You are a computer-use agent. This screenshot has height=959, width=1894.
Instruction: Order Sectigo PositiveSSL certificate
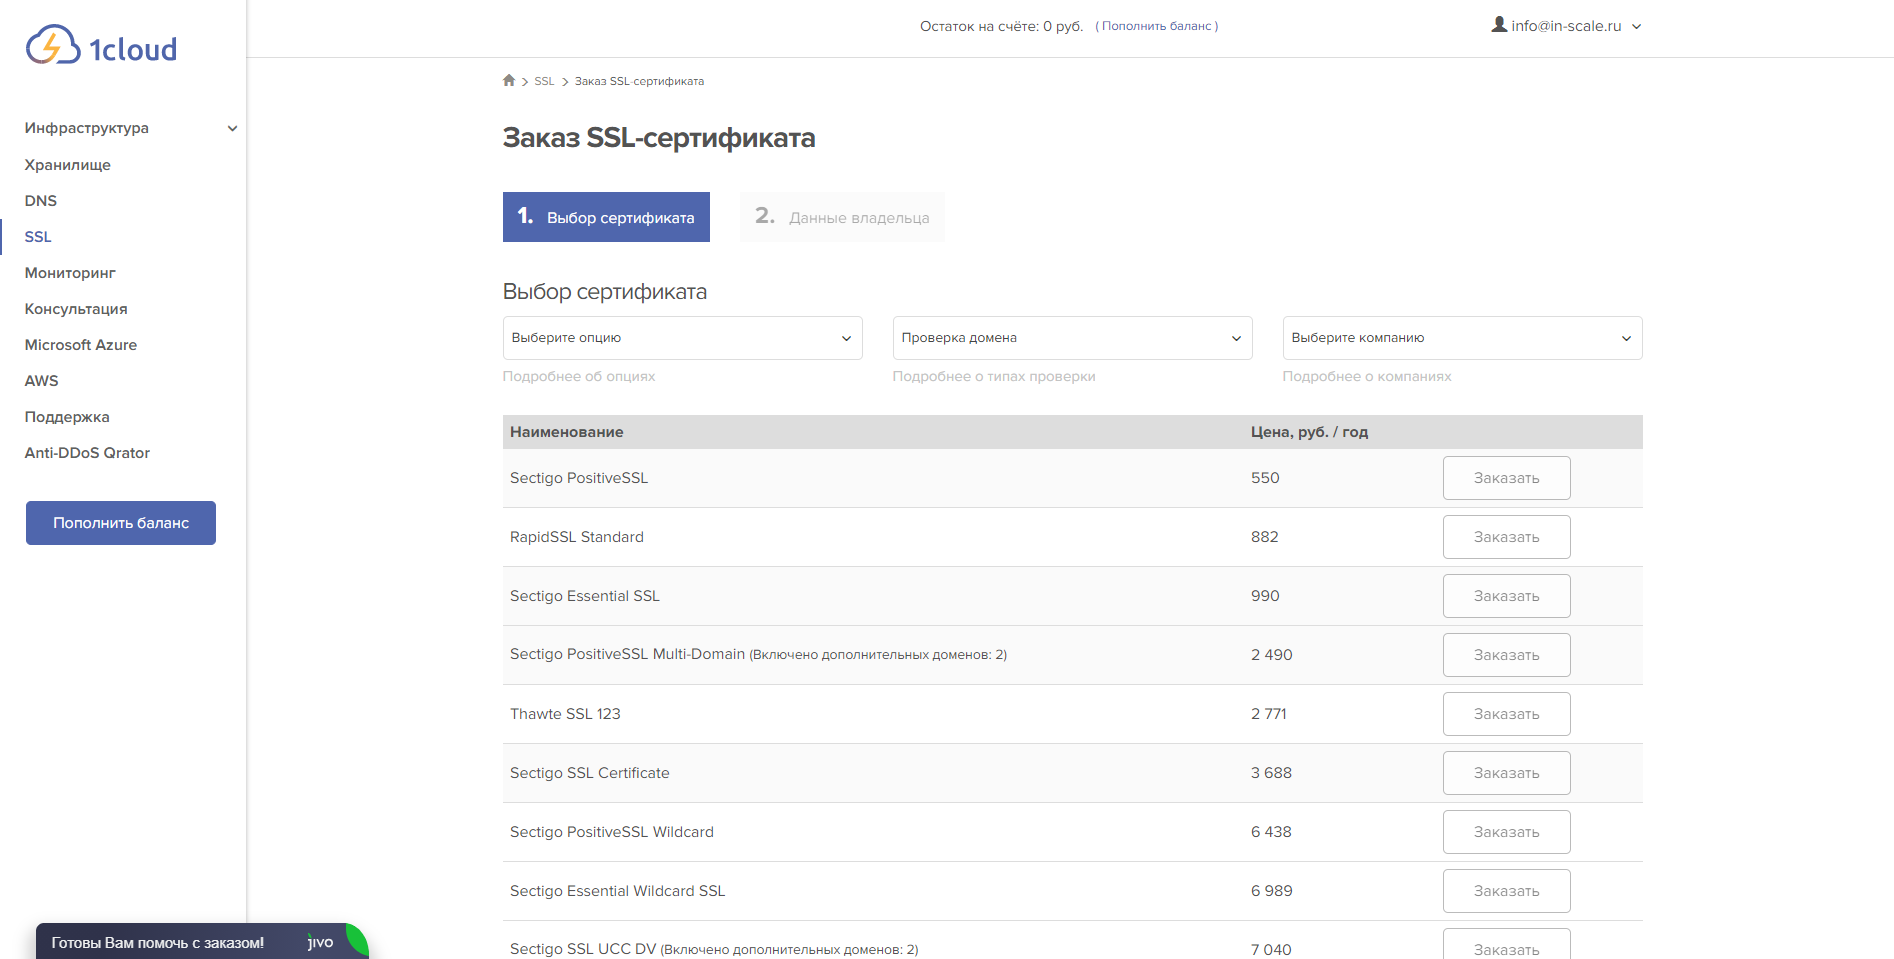(x=1506, y=478)
